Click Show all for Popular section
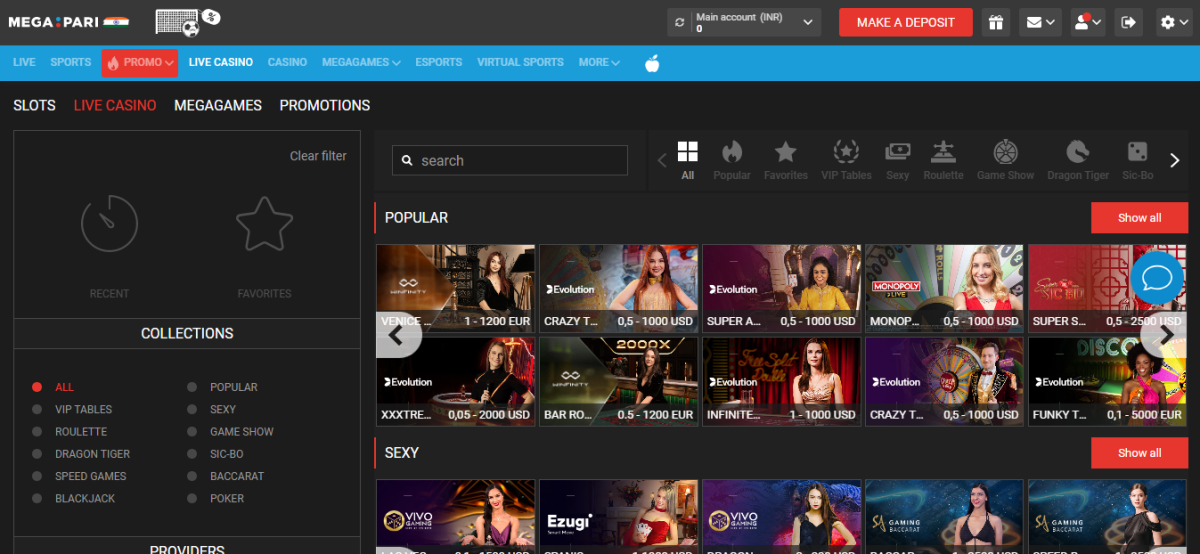 1139,218
